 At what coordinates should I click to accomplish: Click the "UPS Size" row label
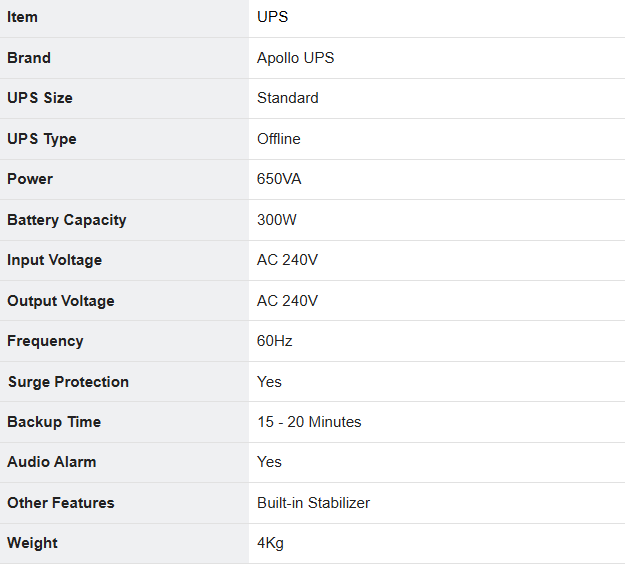click(40, 98)
